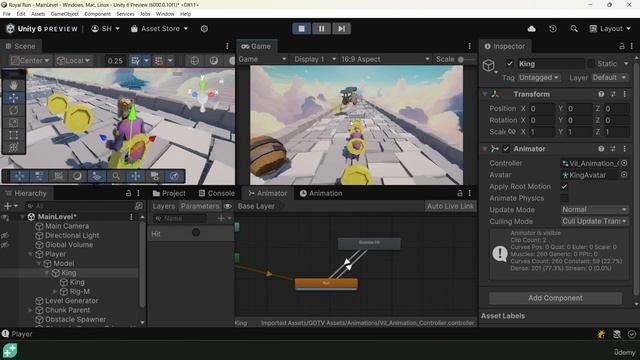Lock the Hierarchy panel
The height and width of the screenshot is (360, 640).
(128, 193)
